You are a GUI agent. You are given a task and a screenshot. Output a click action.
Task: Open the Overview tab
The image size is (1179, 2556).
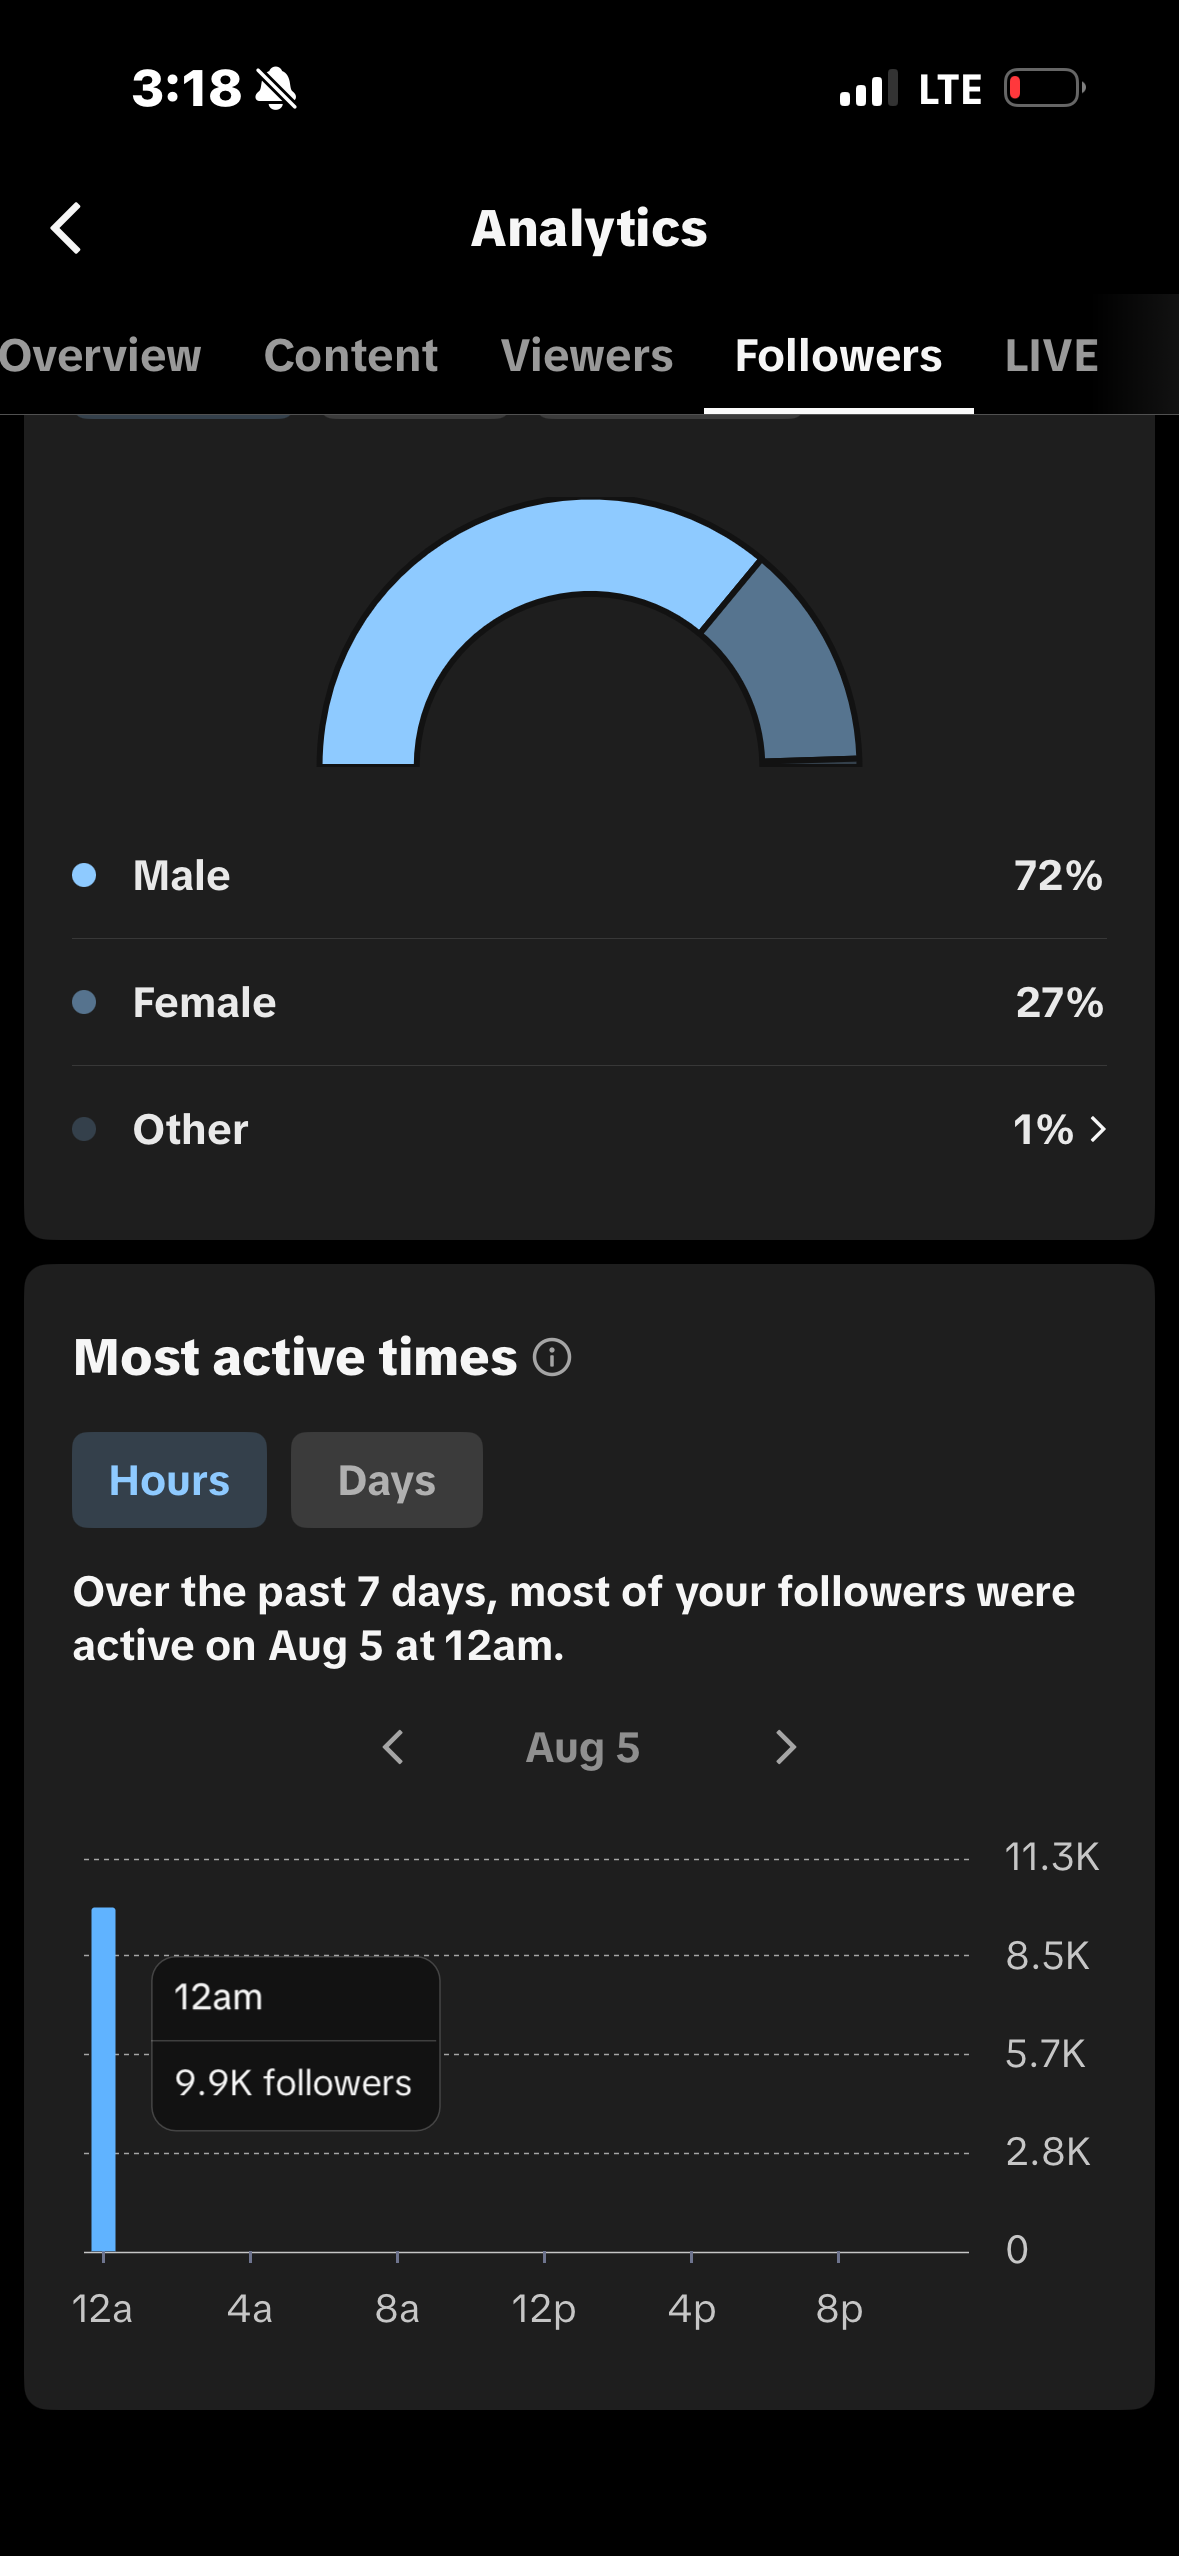[100, 356]
